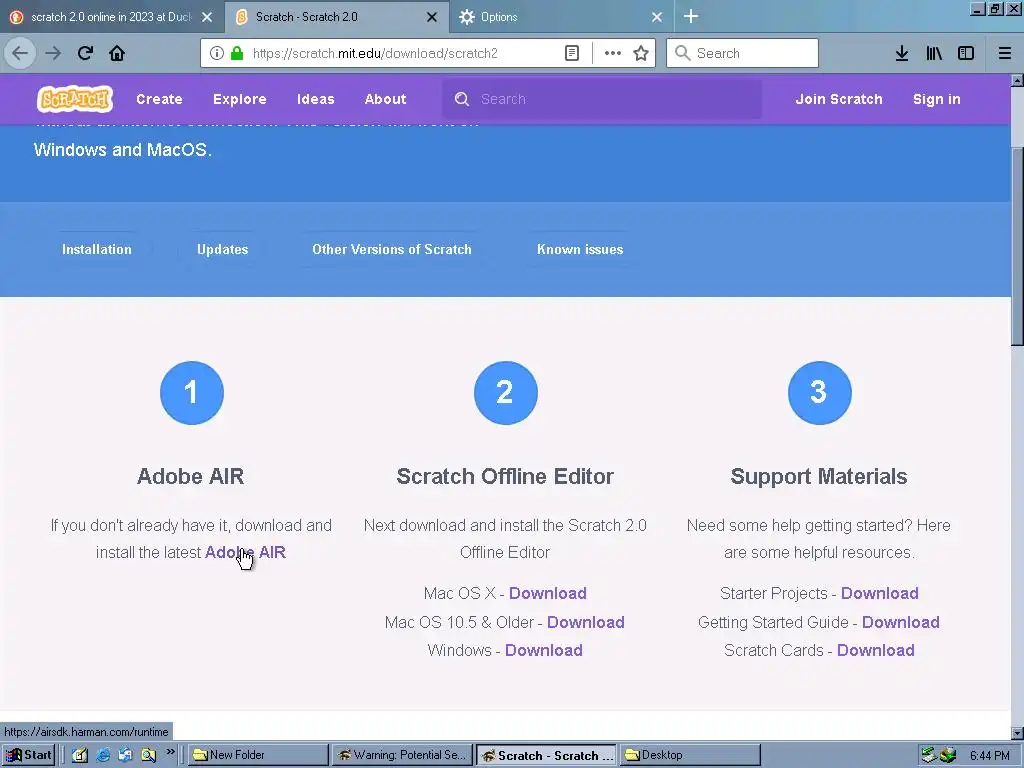Focus the Scratch site search field
This screenshot has height=768, width=1024.
click(x=602, y=99)
